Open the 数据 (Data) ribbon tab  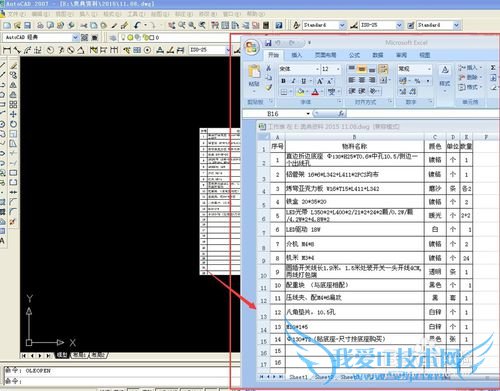tap(378, 55)
